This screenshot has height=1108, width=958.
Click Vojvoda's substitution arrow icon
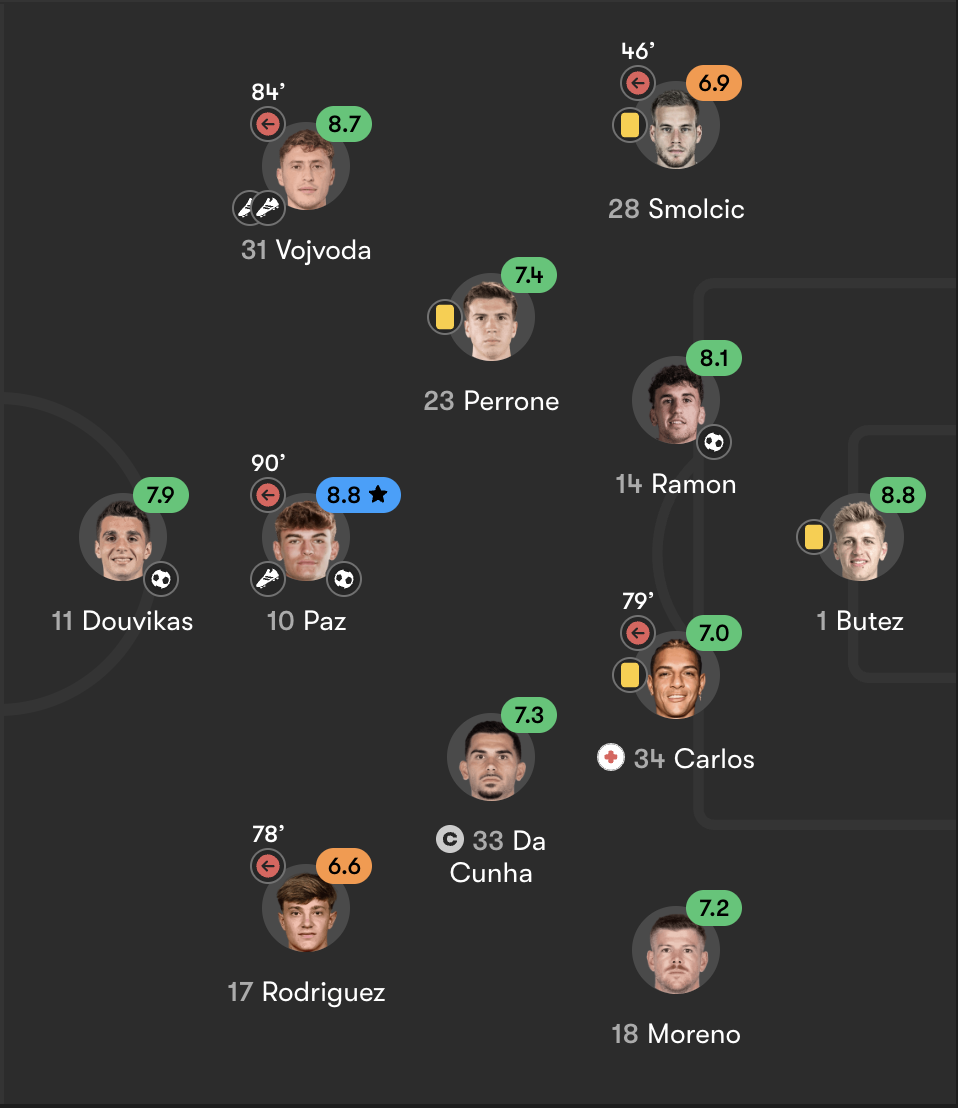267,124
